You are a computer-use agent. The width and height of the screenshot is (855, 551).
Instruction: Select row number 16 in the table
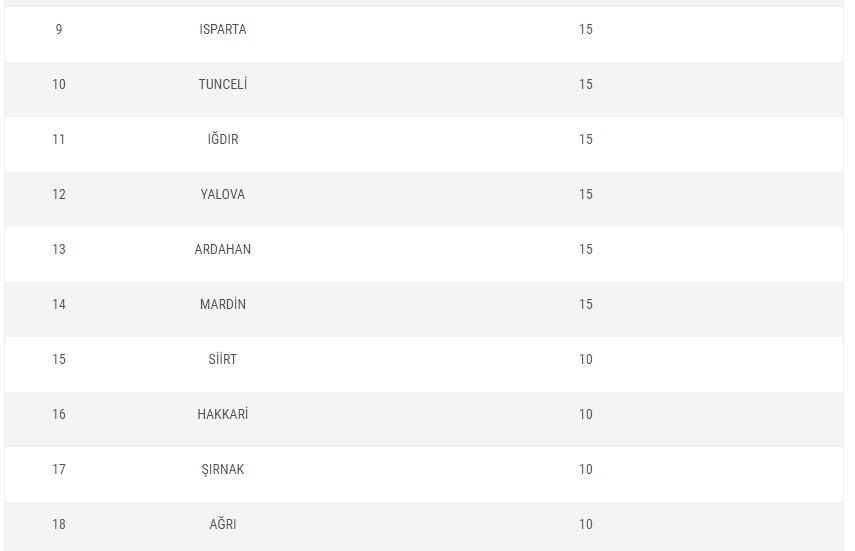(x=59, y=415)
